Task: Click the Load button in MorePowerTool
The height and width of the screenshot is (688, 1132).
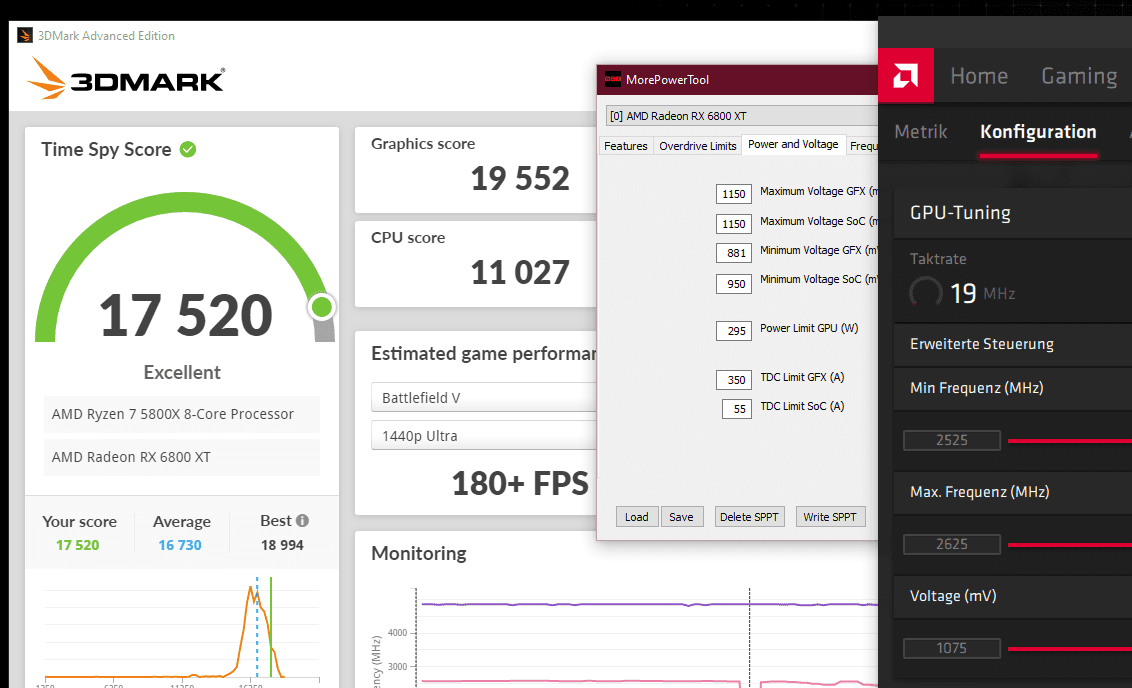Action: point(637,517)
